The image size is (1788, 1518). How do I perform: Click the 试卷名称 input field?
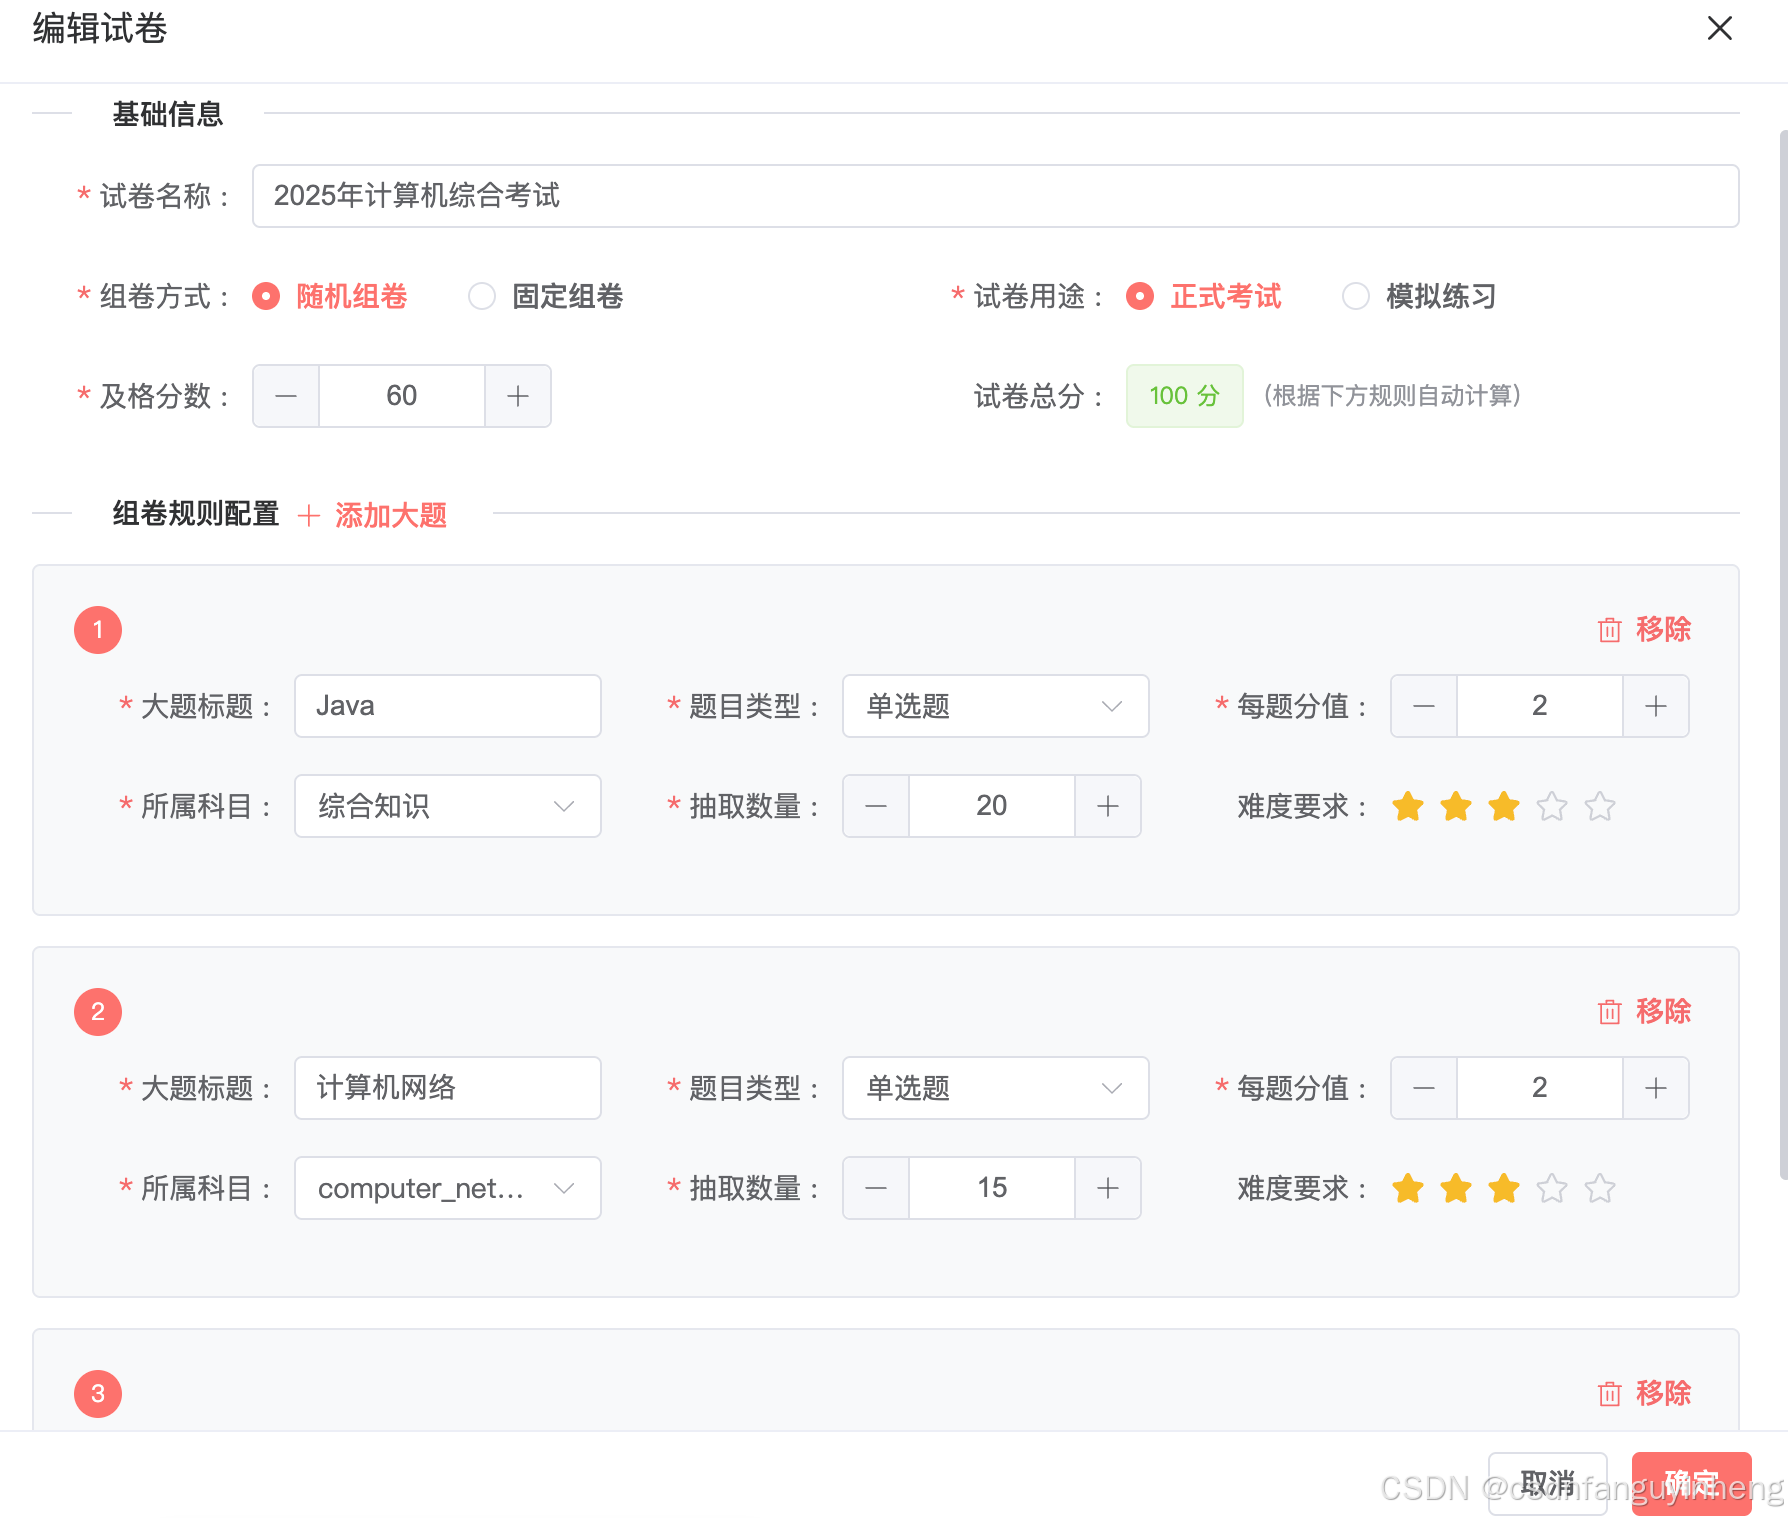coord(995,196)
